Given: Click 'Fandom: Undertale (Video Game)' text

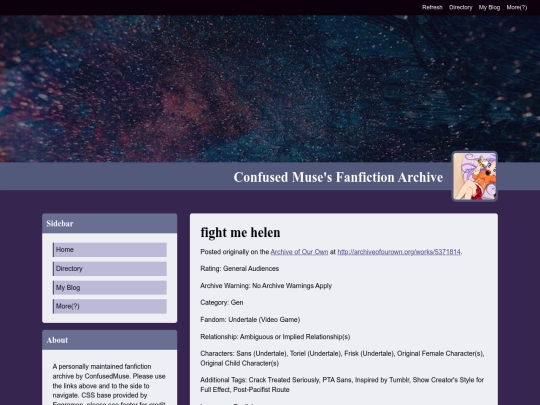Looking at the screenshot, I should point(250,320).
